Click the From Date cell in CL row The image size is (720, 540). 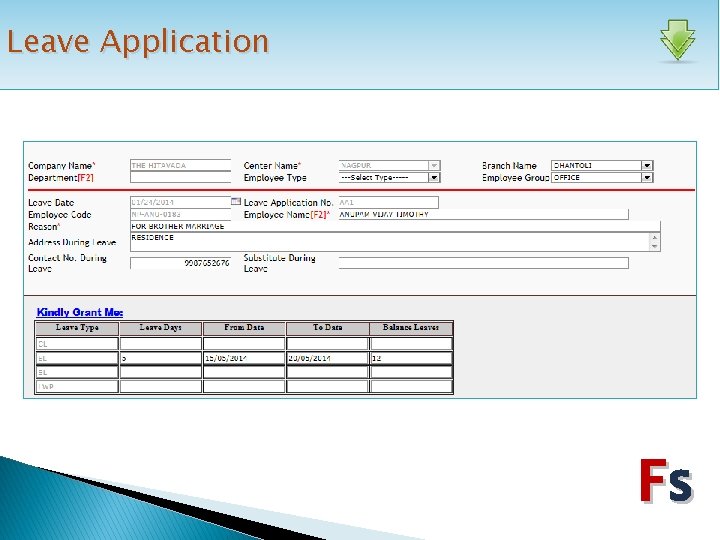click(x=244, y=344)
